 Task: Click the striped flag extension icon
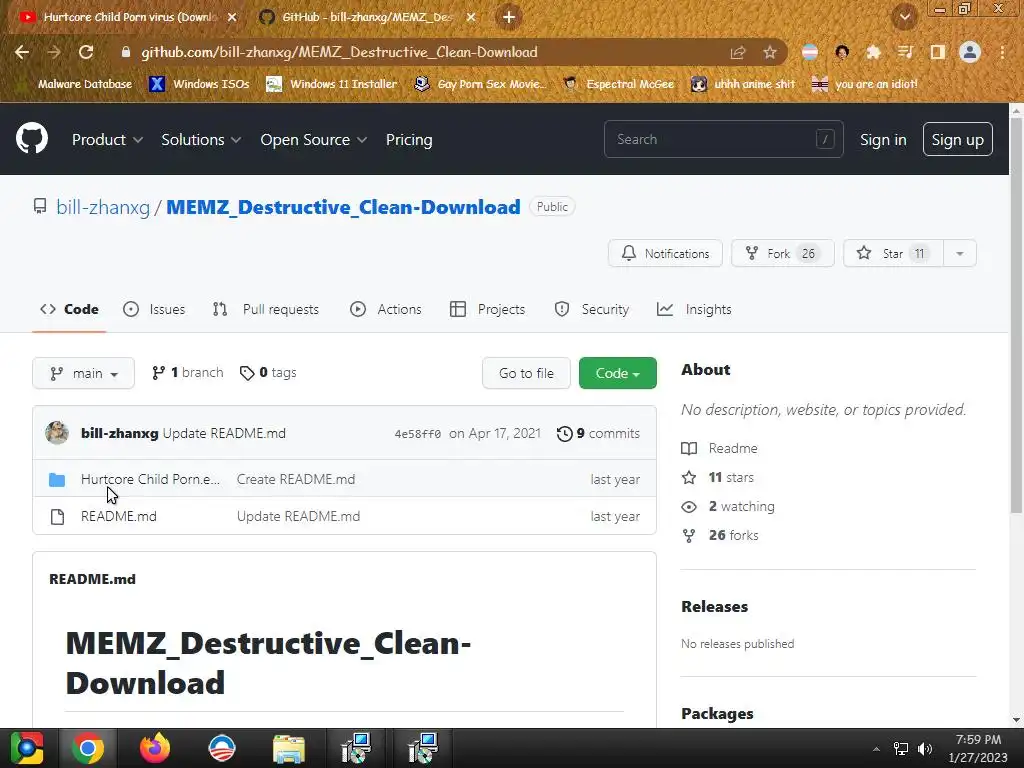tap(810, 52)
